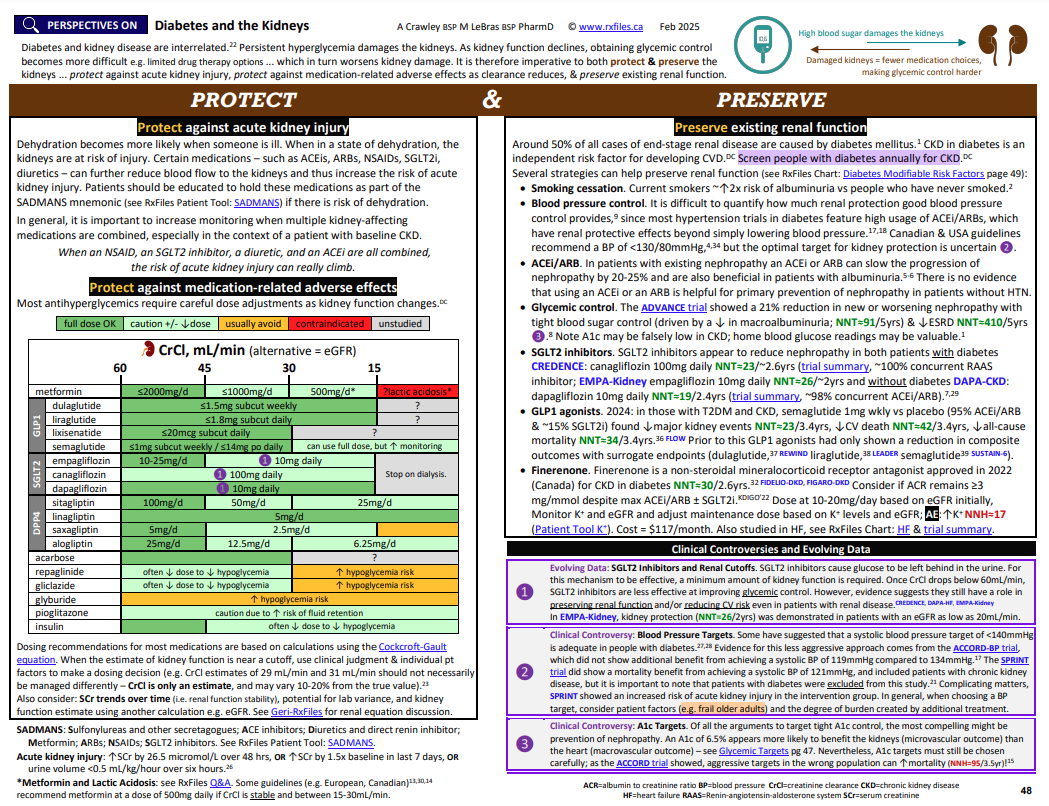
Task: Click bold DAPA-CKD in SGLT2 inhibitors bullet
Action: (x=979, y=381)
